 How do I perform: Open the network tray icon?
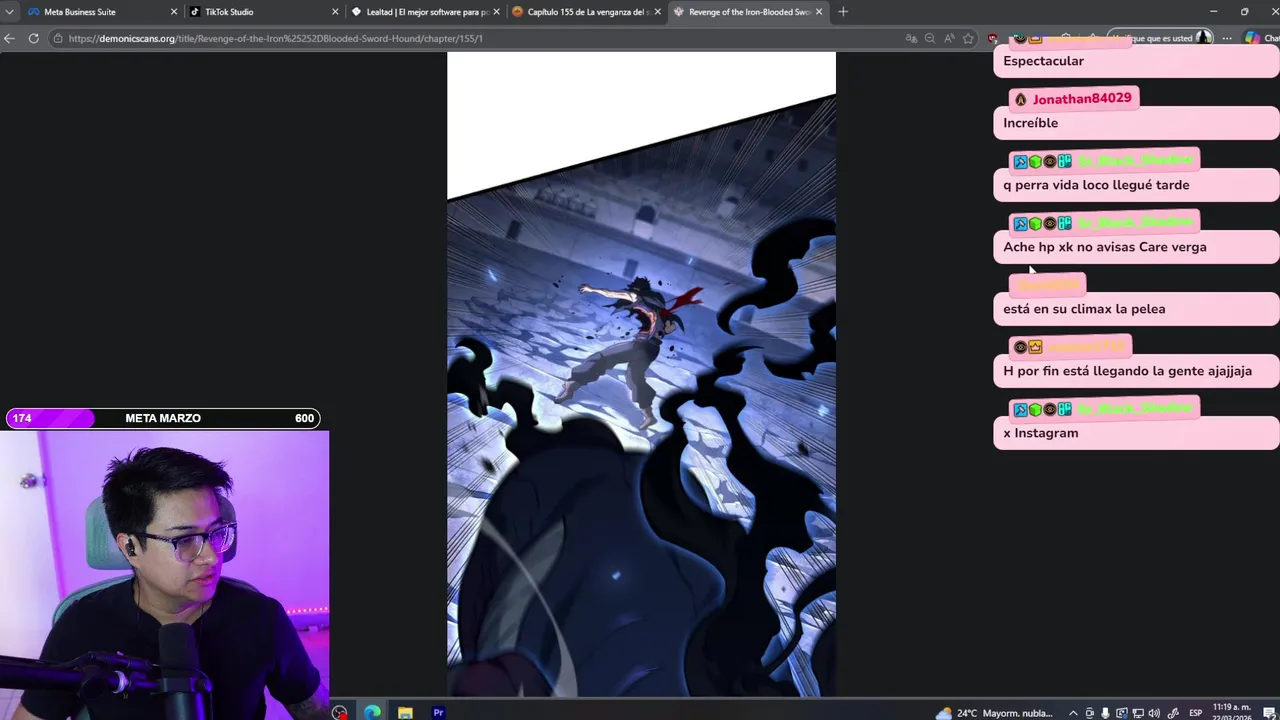point(1138,713)
